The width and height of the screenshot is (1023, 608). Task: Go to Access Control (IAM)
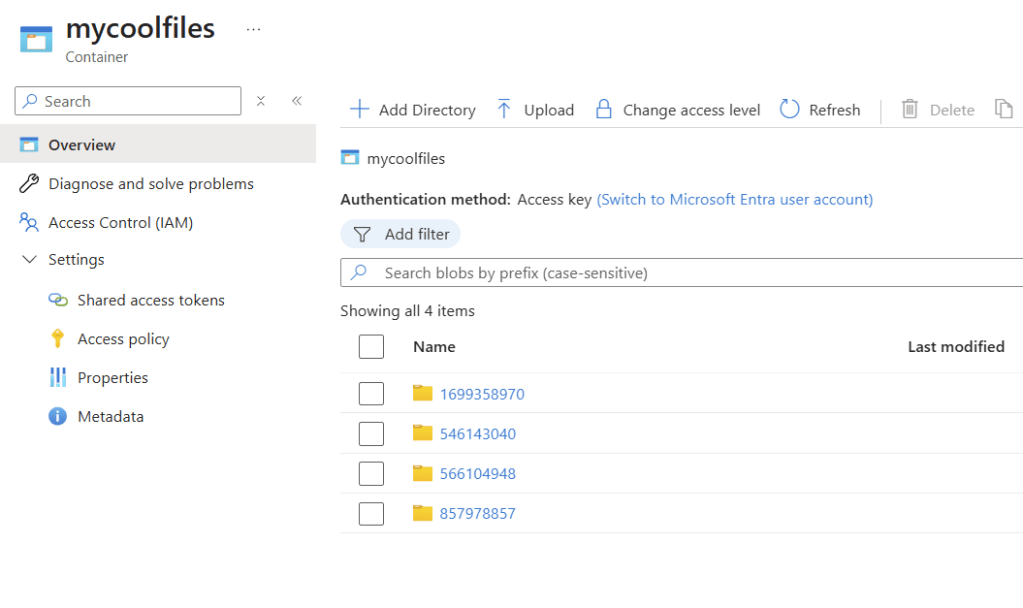tap(120, 223)
